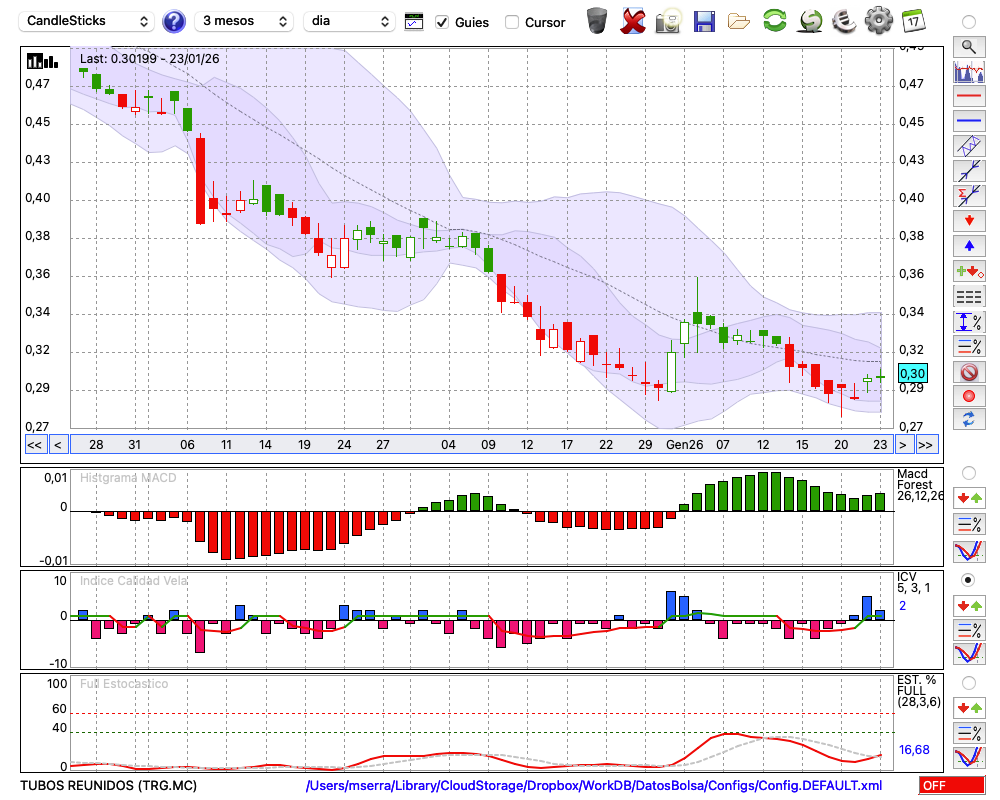Click the magnifying glass zoom tool

969,47
